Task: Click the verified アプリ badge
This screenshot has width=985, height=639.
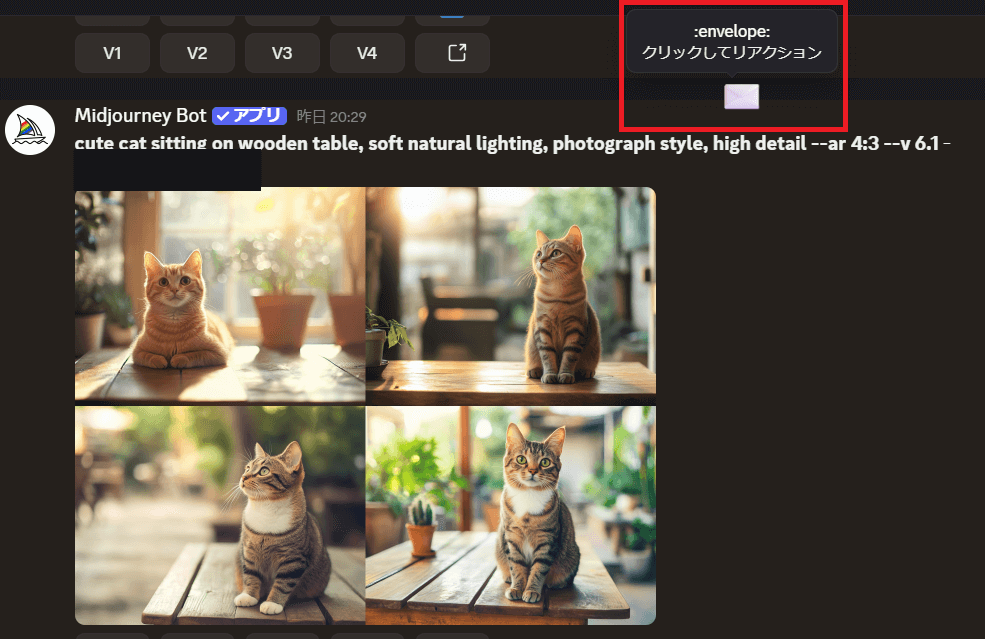Action: 249,116
